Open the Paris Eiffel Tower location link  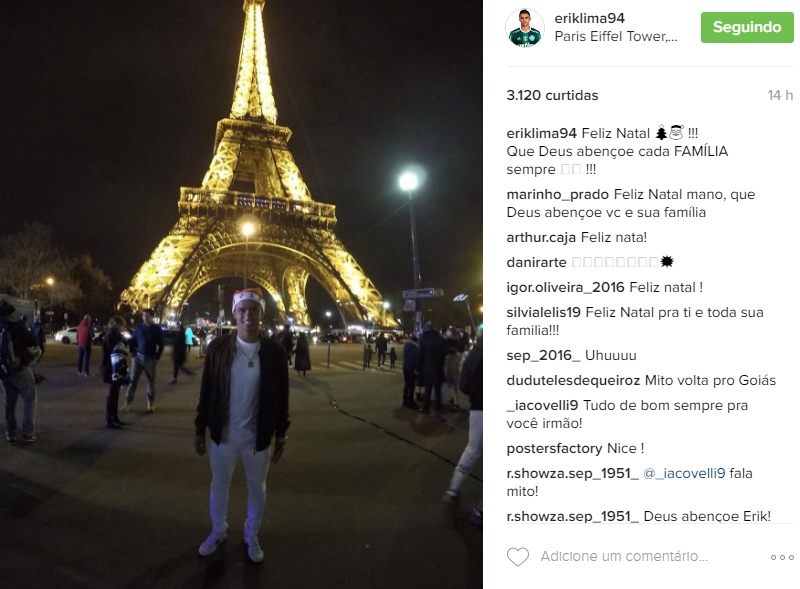coord(616,37)
